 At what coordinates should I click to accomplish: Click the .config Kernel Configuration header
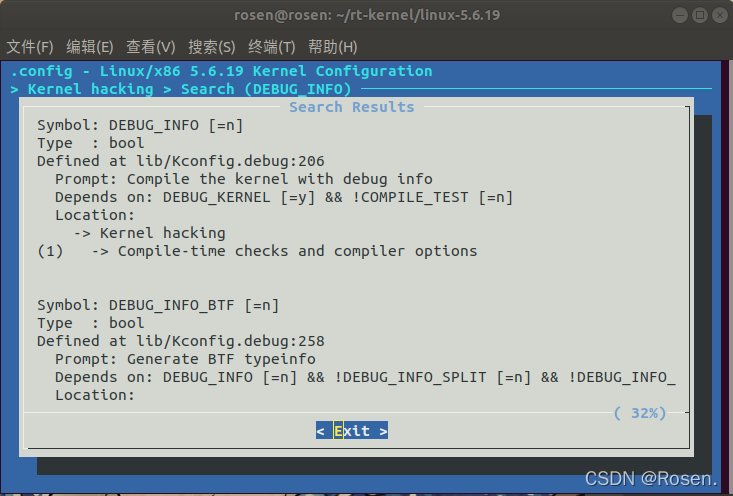(x=221, y=71)
